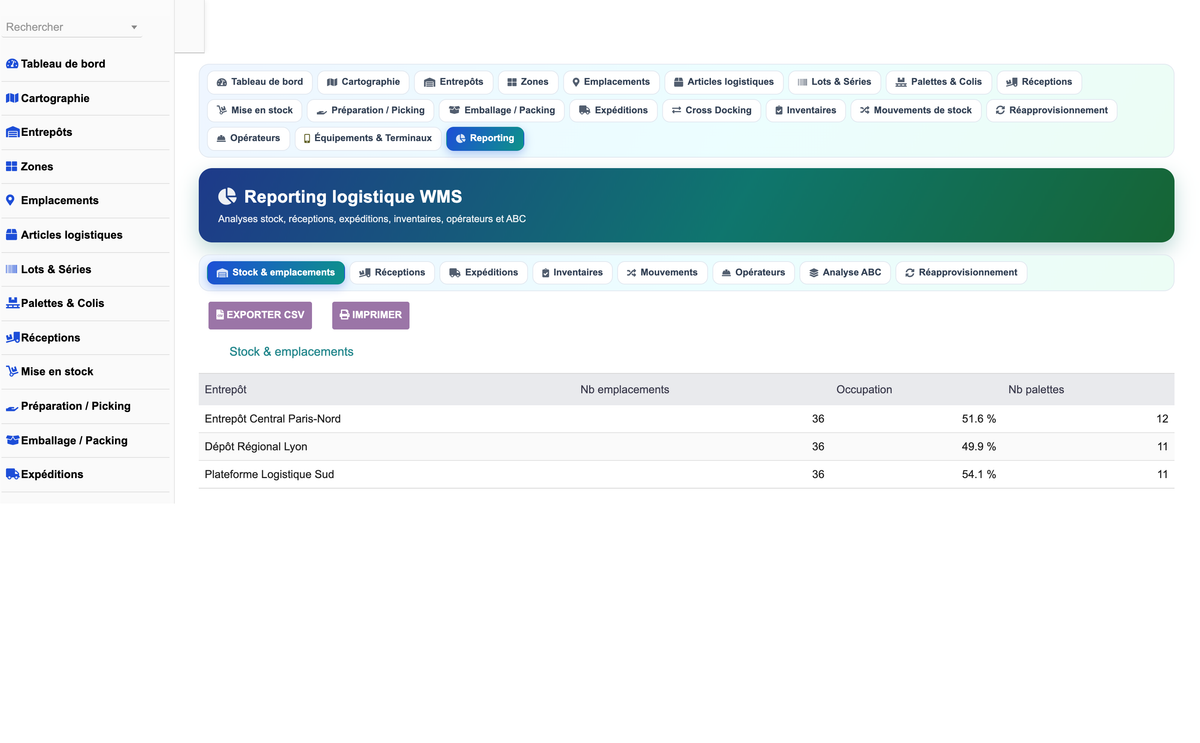Viewport: 1200px width, 743px height.
Task: Click the Nb emplacements column header
Action: [625, 389]
